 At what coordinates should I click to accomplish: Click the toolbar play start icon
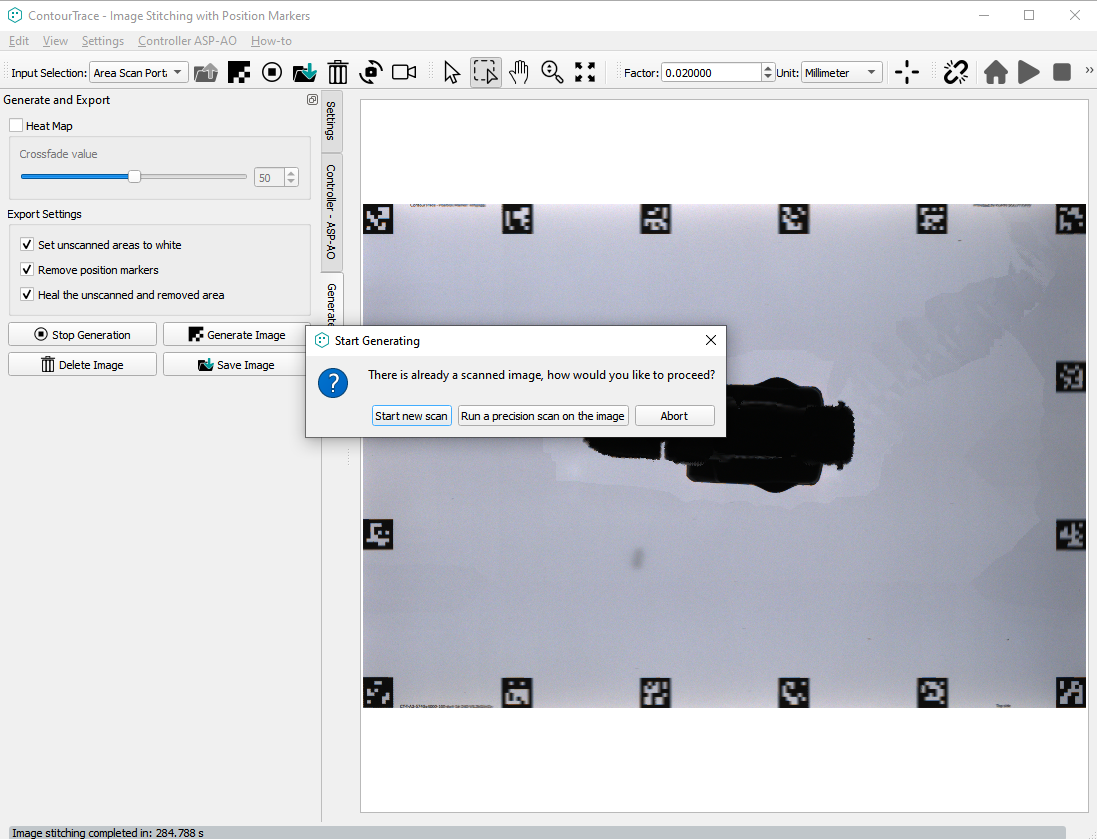coord(1028,72)
